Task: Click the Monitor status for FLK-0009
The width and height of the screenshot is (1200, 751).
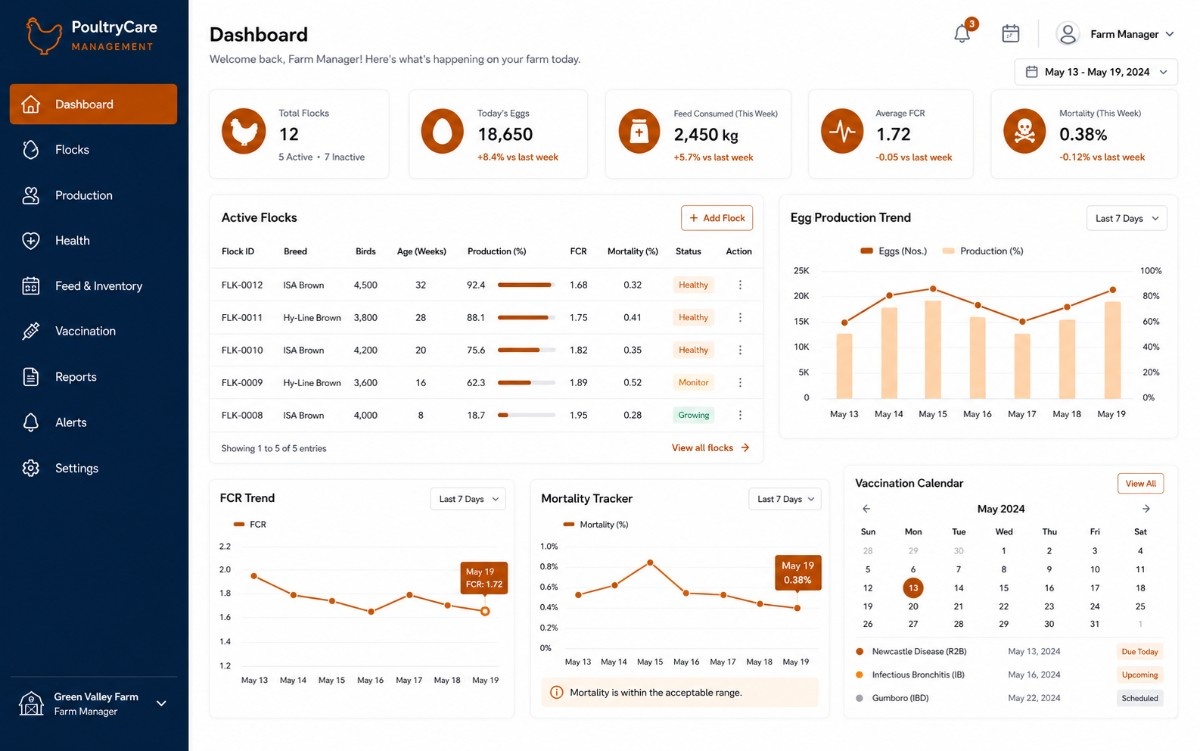Action: tap(693, 382)
